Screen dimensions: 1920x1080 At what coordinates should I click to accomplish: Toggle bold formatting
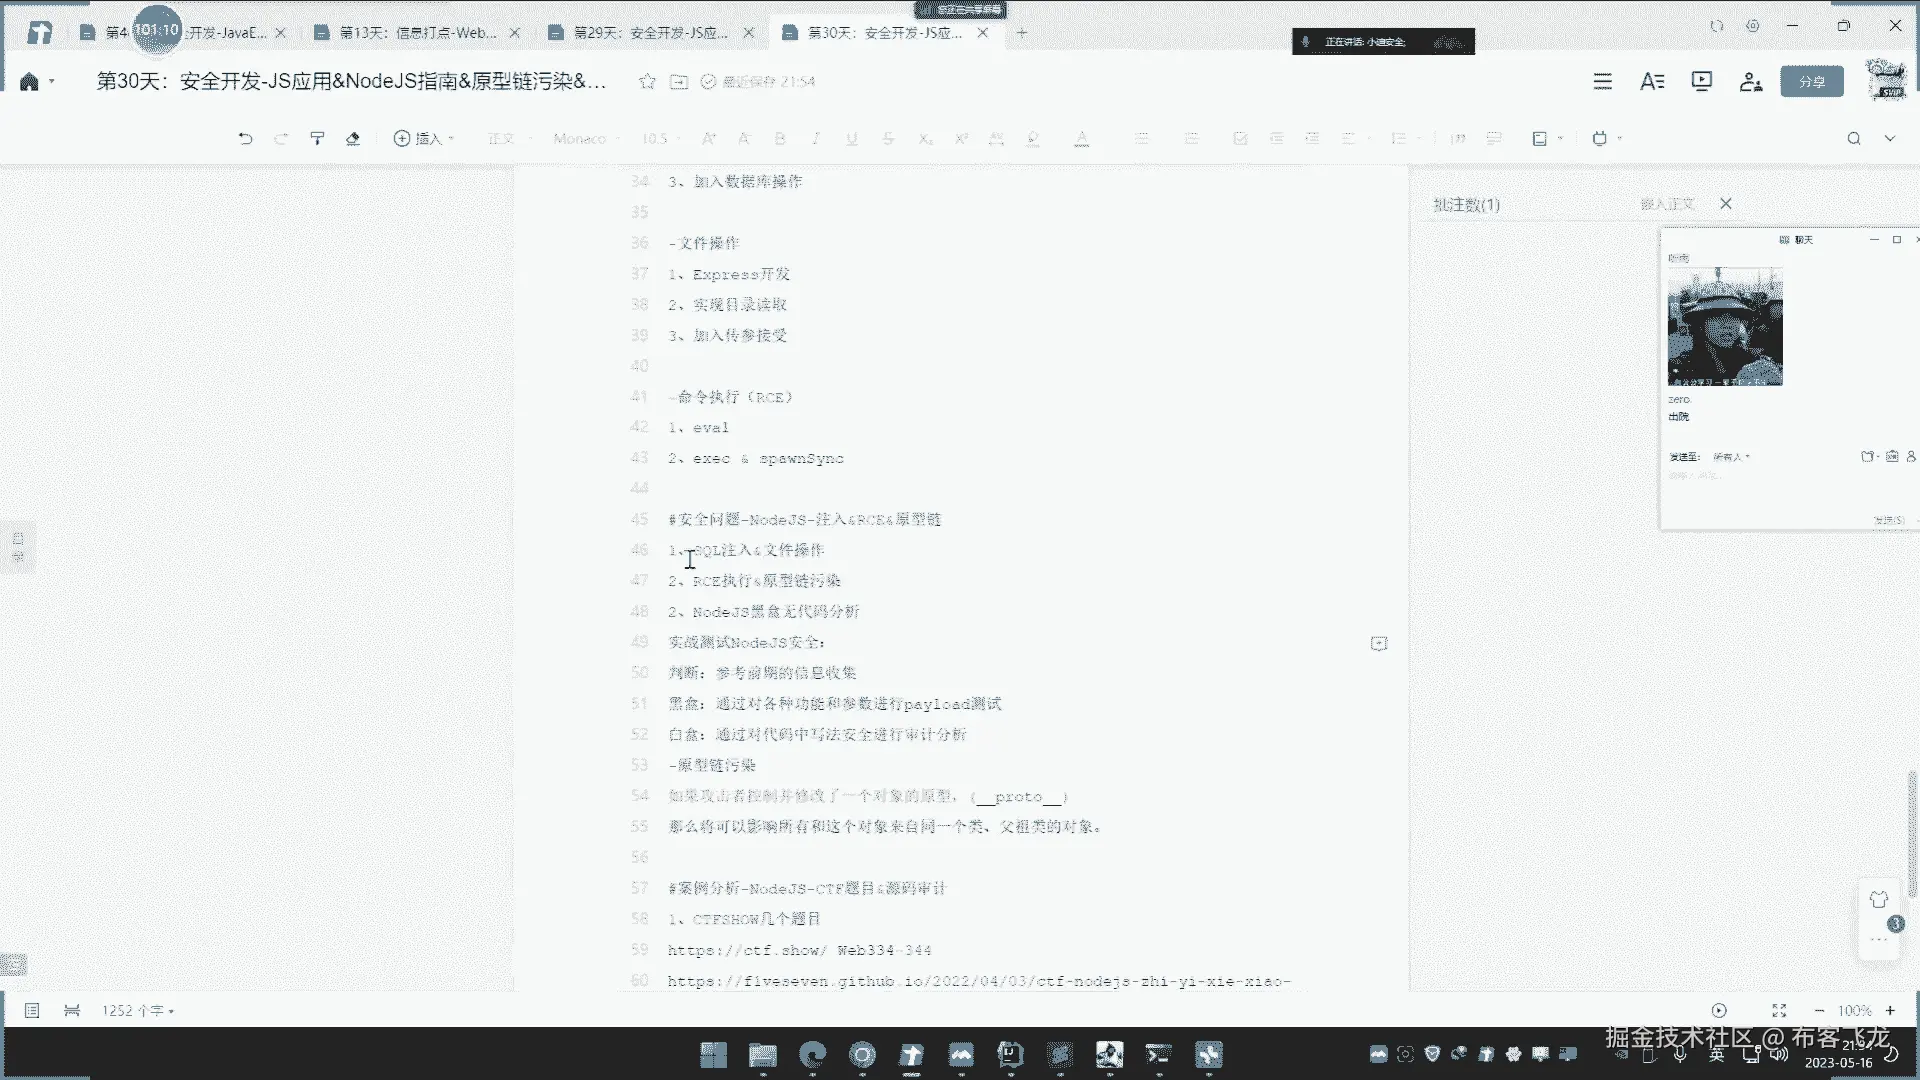pyautogui.click(x=780, y=139)
